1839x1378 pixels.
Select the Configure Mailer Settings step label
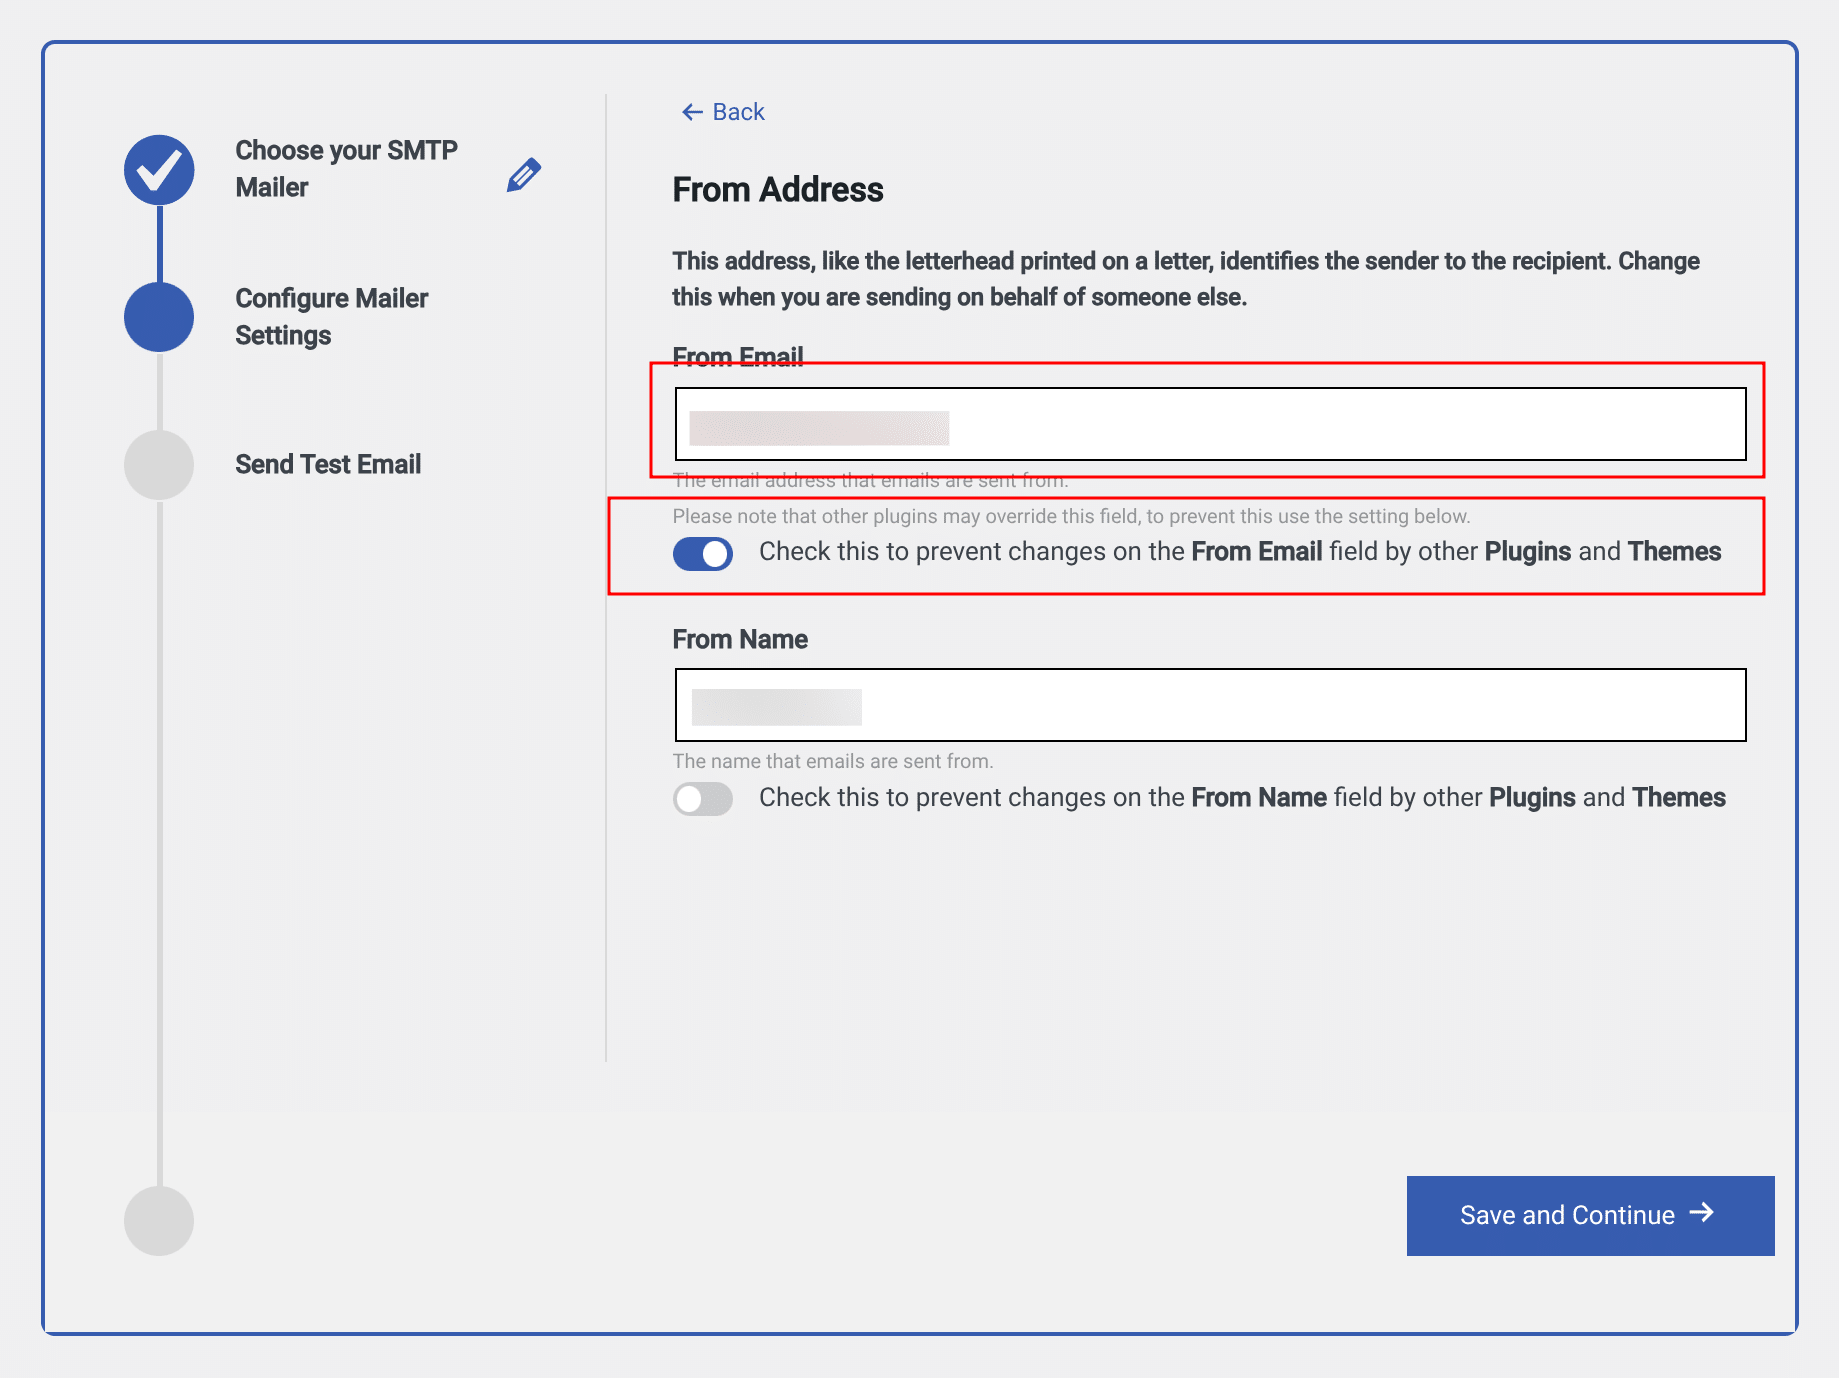(x=331, y=317)
